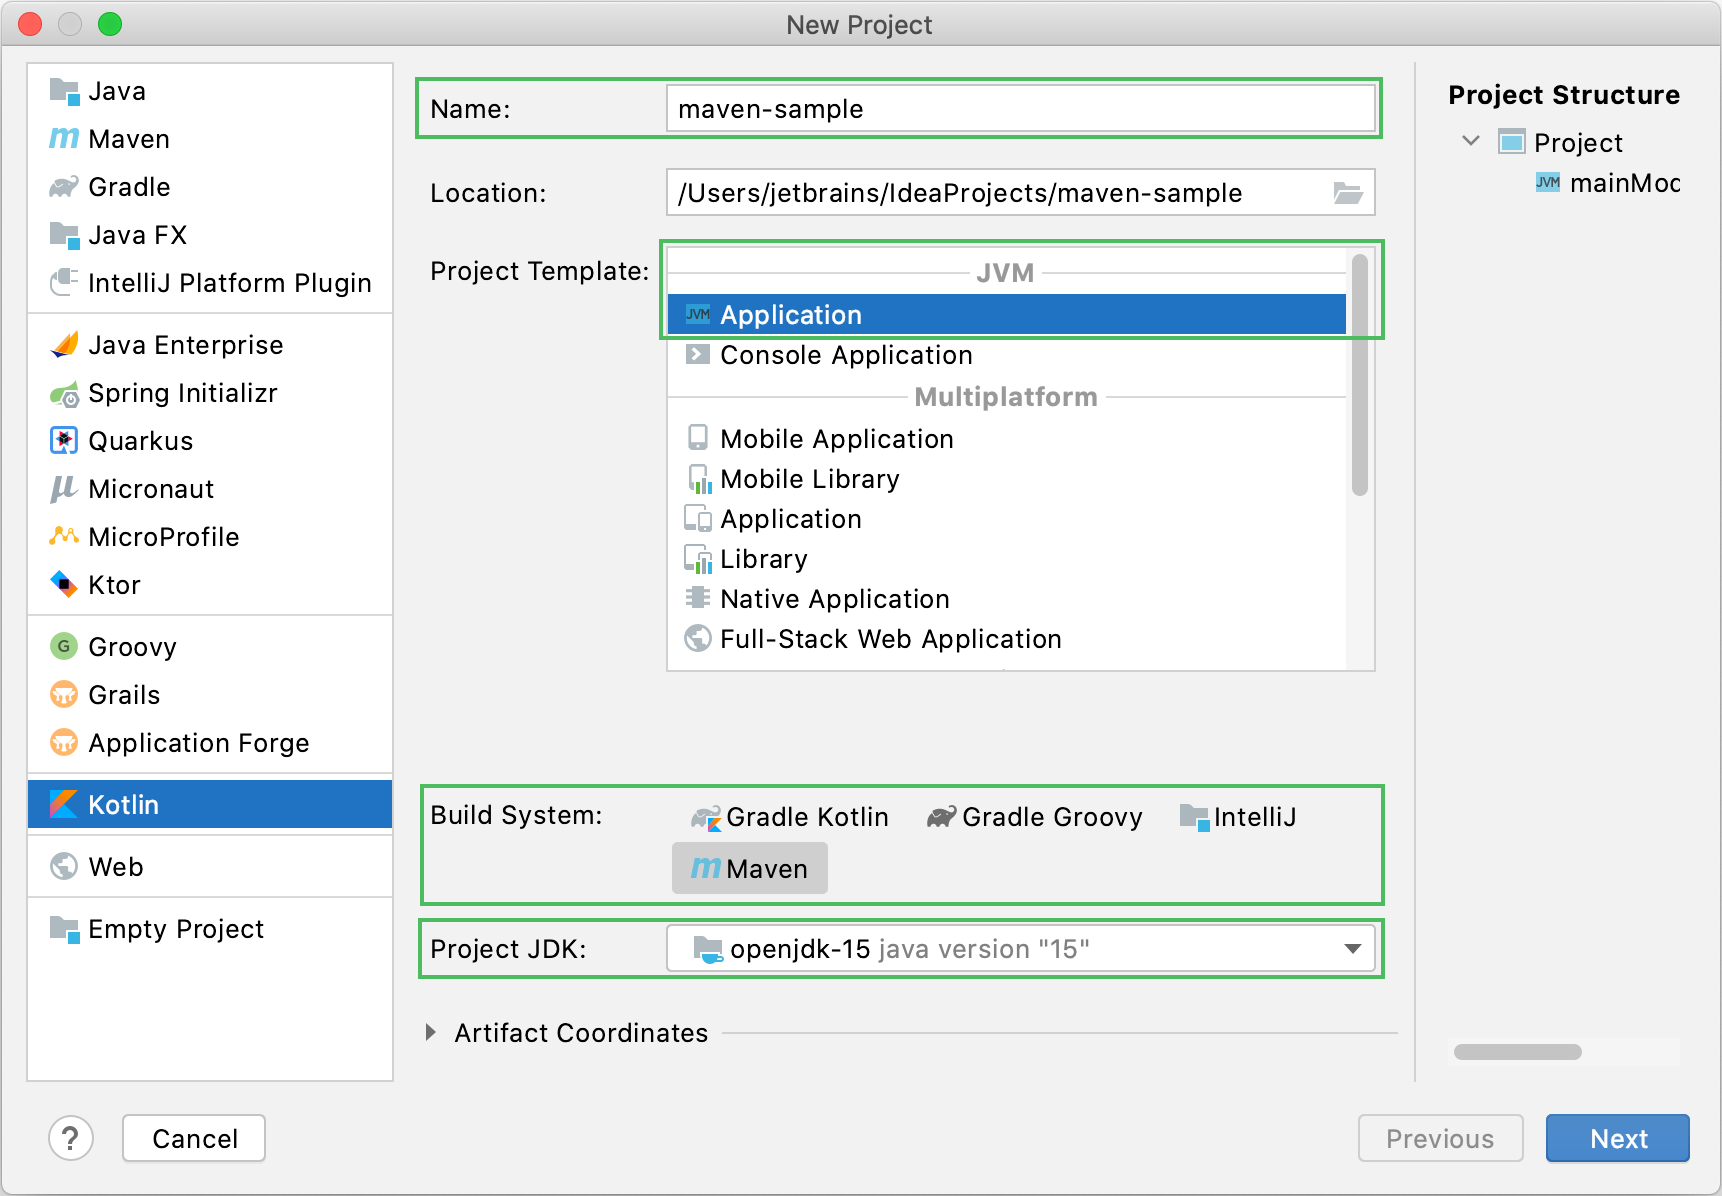
Task: Choose the Java Enterprise generator label
Action: 186,345
